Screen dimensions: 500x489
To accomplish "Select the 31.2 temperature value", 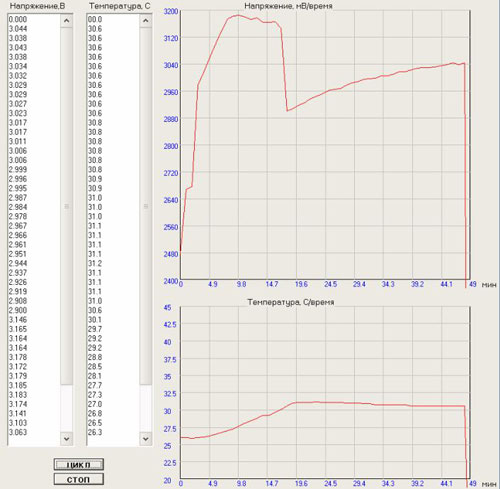I will (95, 263).
